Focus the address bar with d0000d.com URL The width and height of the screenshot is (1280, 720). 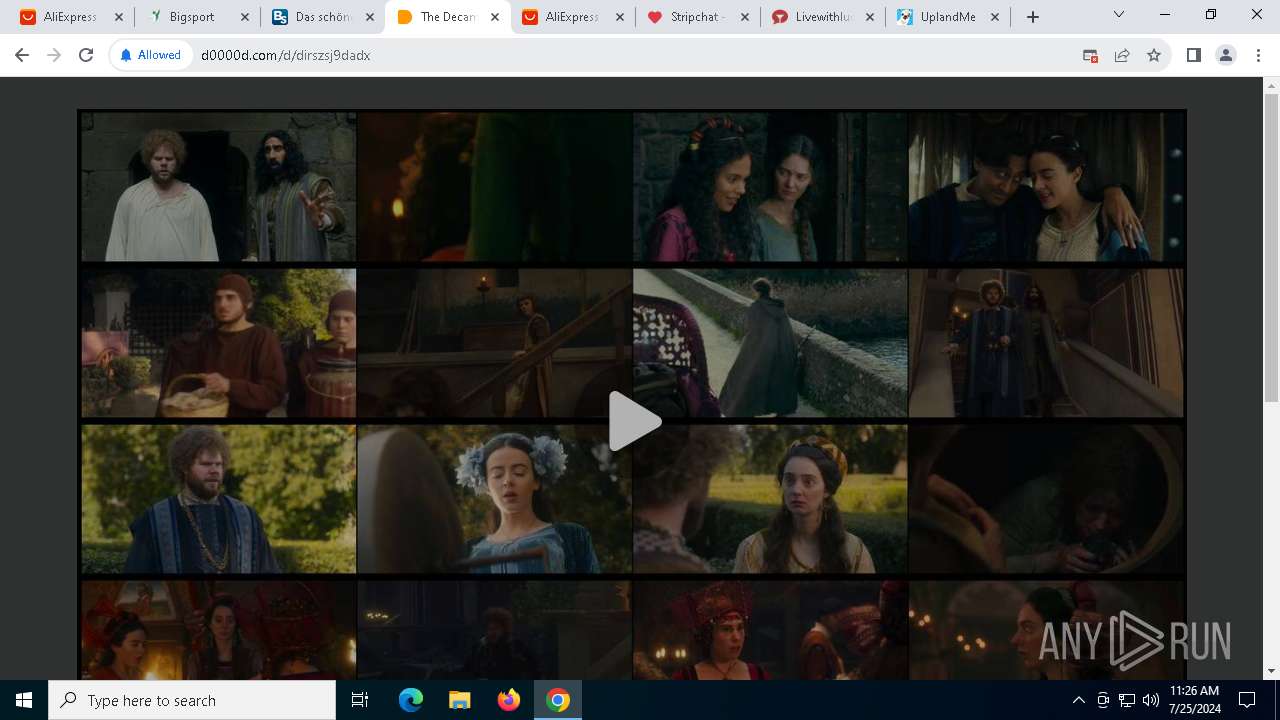630,55
